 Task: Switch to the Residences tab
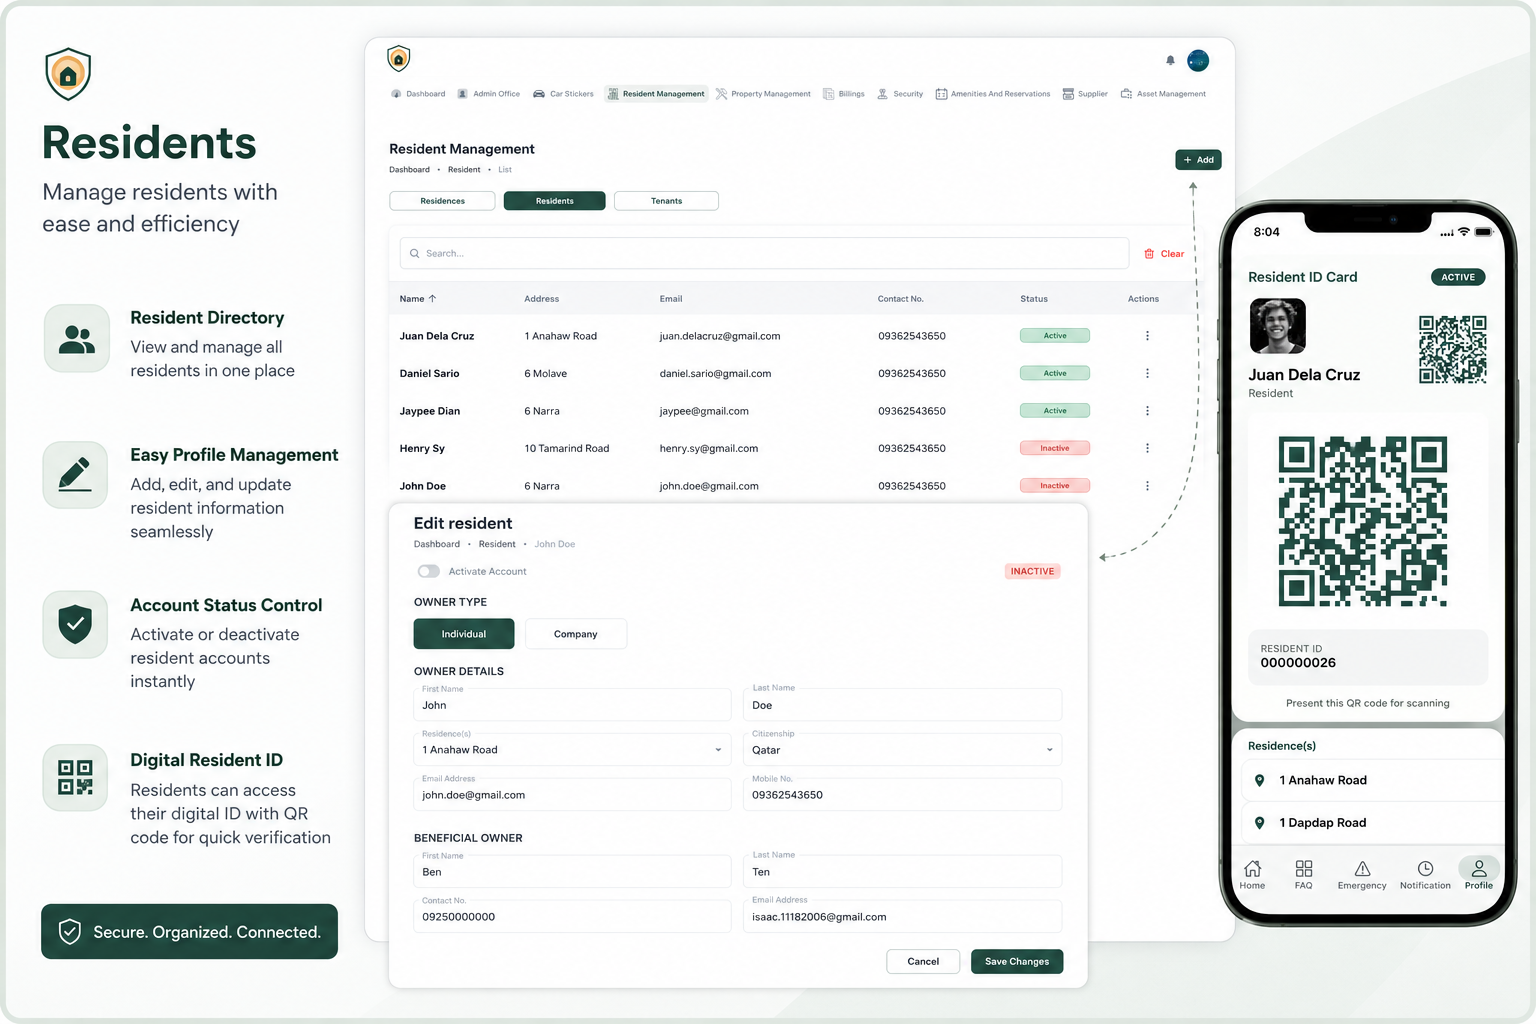(442, 201)
